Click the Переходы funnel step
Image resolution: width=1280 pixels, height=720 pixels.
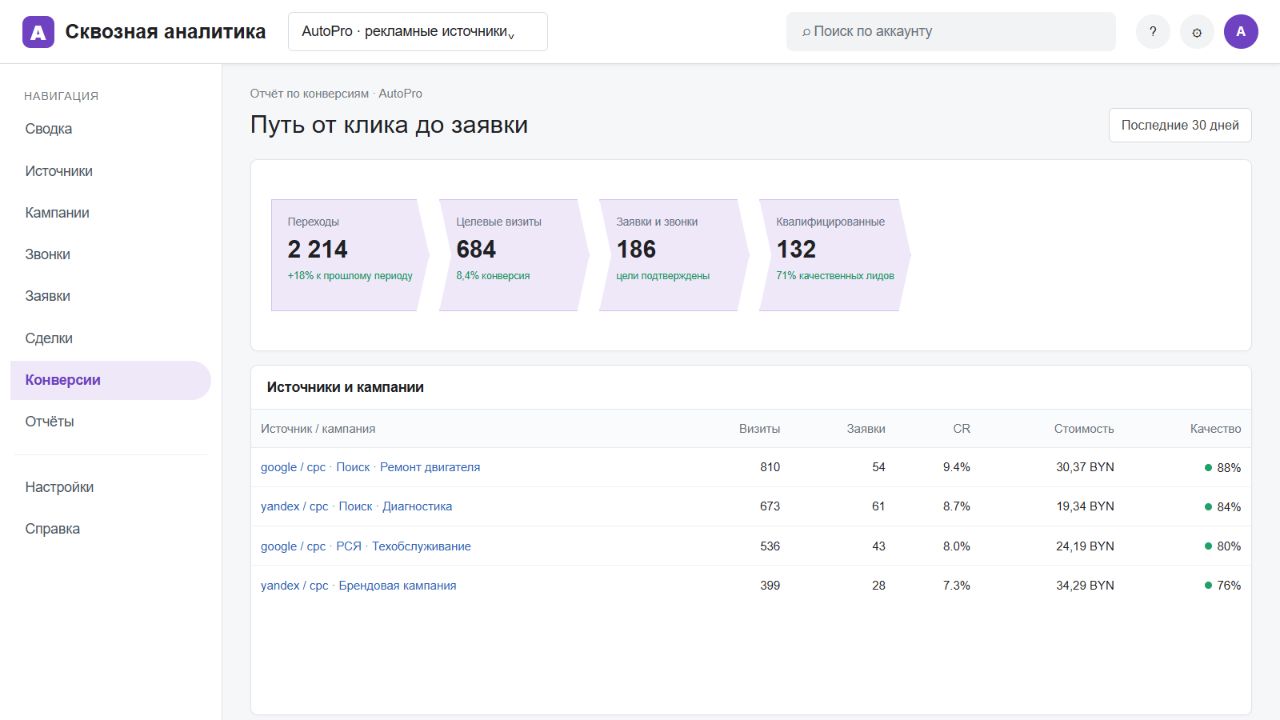pos(350,255)
